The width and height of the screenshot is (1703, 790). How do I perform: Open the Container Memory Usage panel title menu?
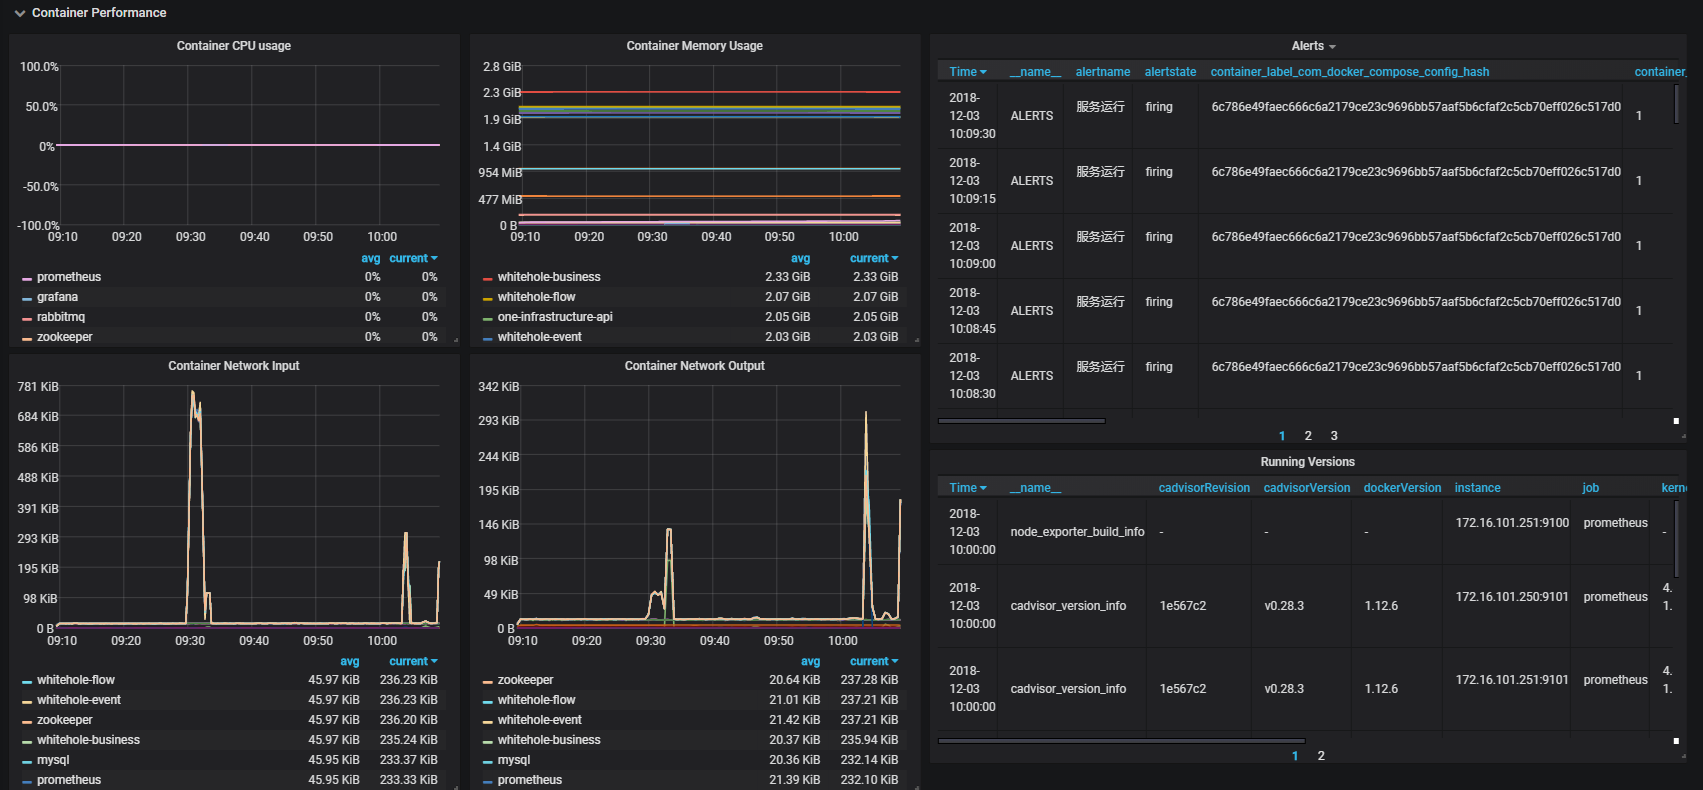pos(694,46)
